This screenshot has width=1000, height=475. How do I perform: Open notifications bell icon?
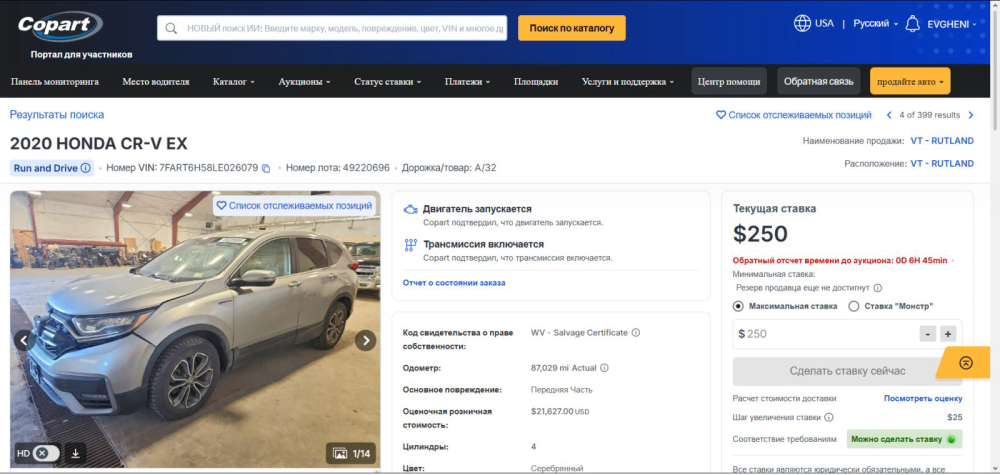[913, 24]
